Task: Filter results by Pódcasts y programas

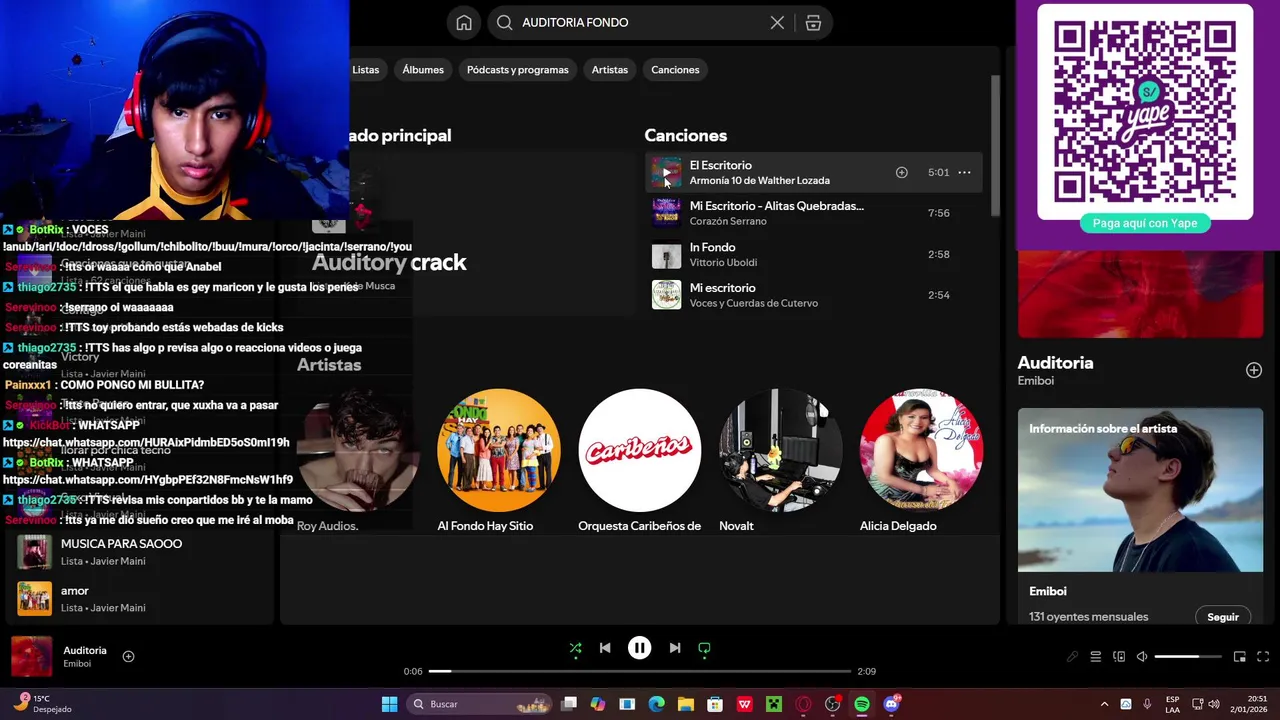Action: pyautogui.click(x=517, y=70)
